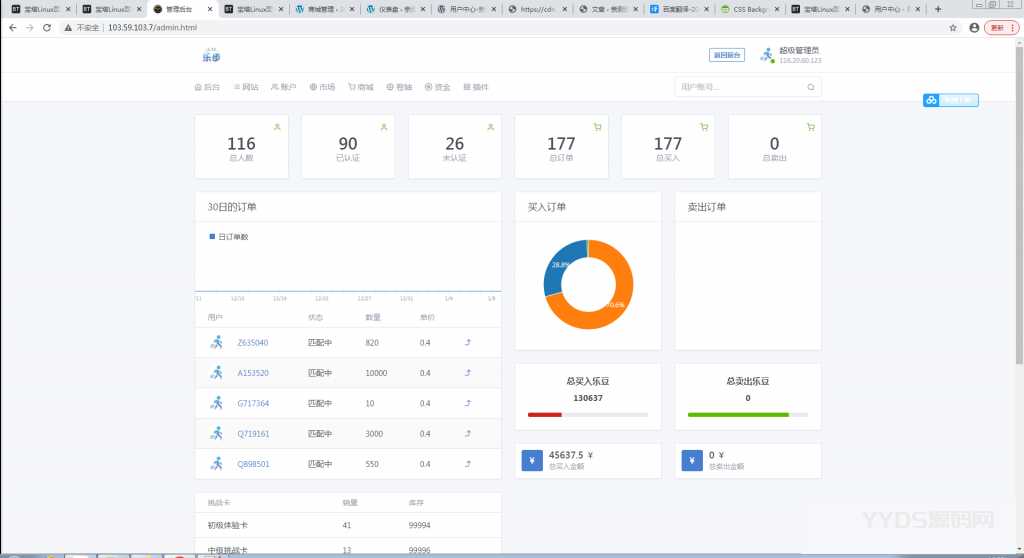Viewport: 1024px width, 558px height.
Task: Click the share arrow icon for user Q898501
Action: coord(468,464)
